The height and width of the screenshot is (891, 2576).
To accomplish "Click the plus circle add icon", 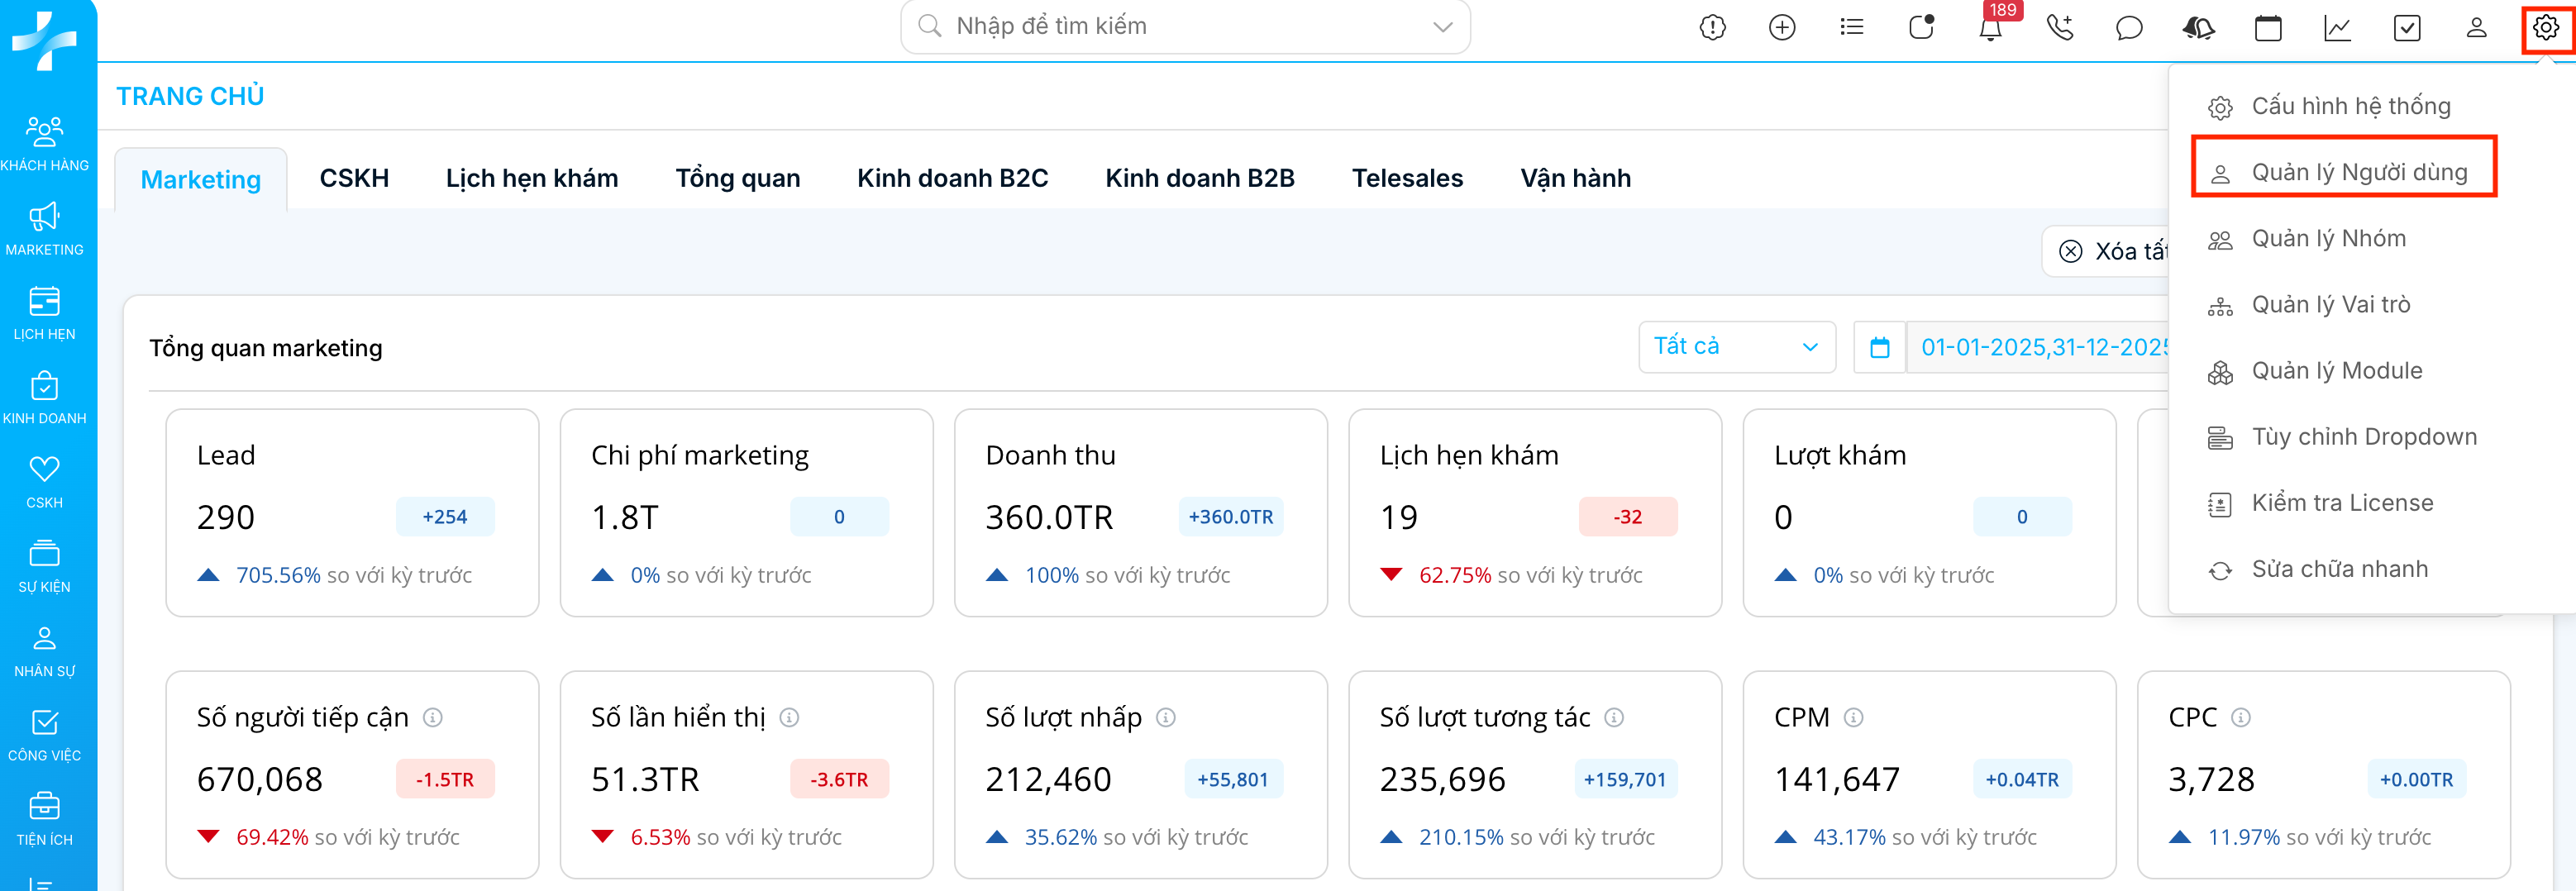I will pos(1782,28).
